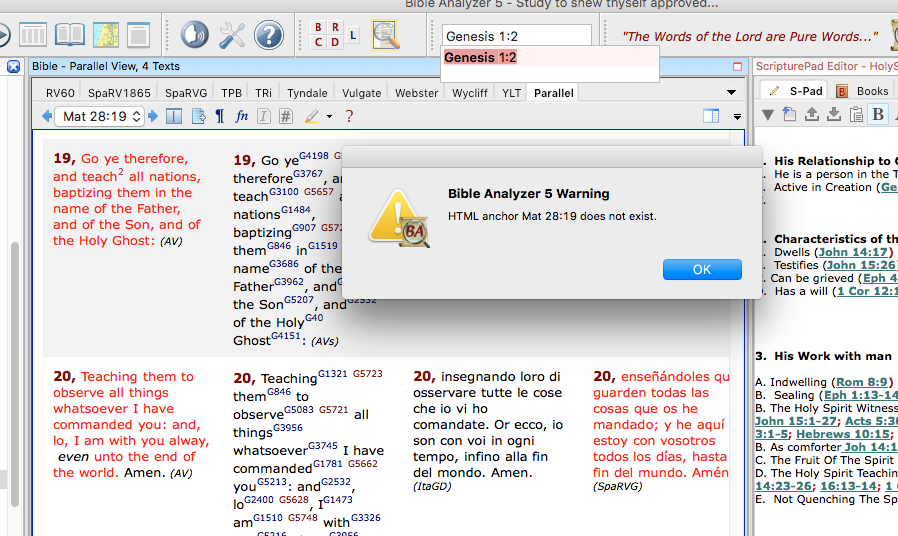Viewport: 898px width, 536px height.
Task: Open the Bible tabs list dropdown arrow
Action: tap(731, 92)
